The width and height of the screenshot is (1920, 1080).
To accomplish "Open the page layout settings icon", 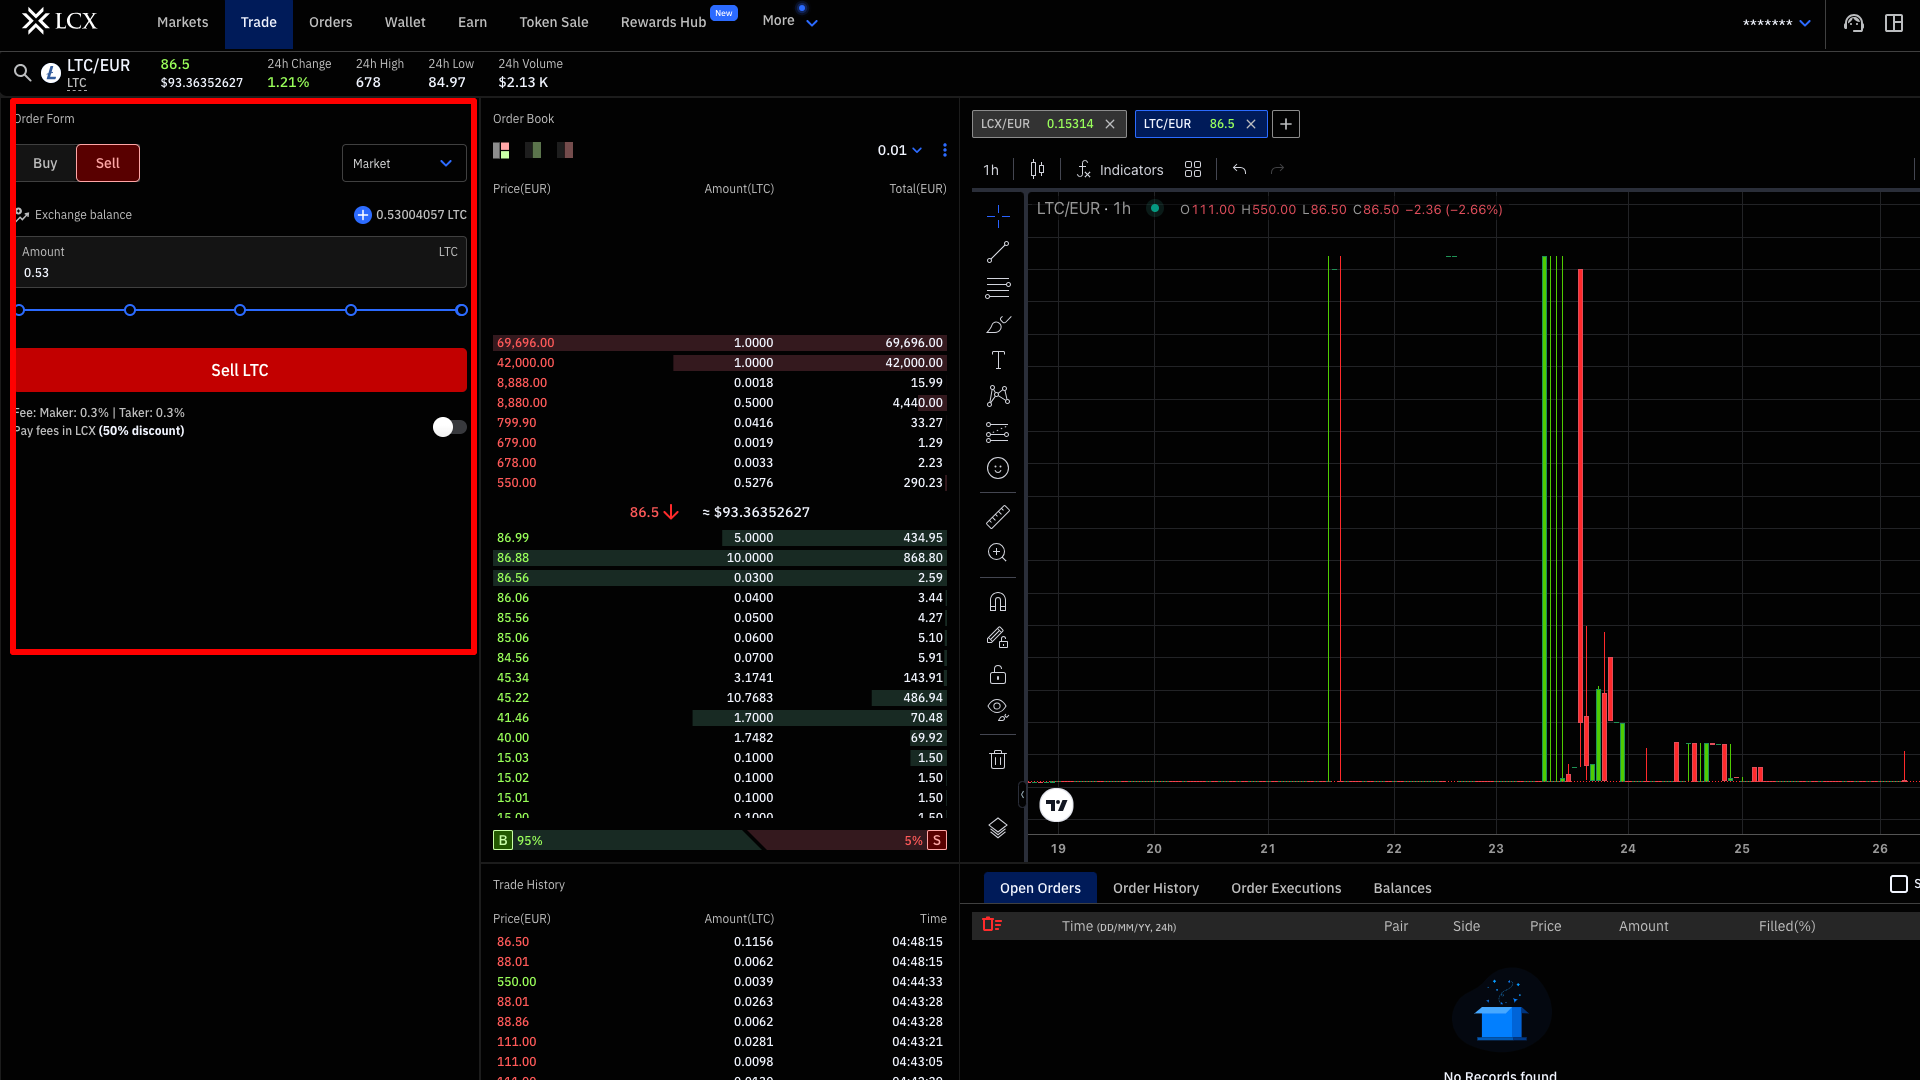I will pyautogui.click(x=1894, y=23).
